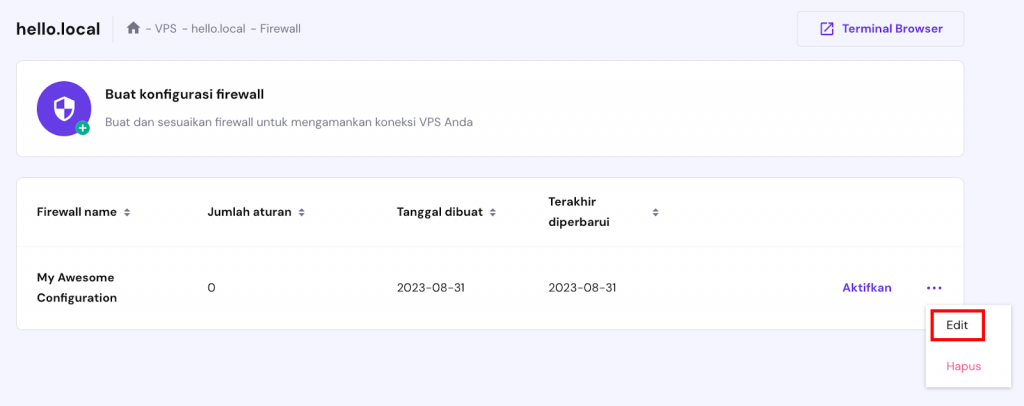Click hello.local in the breadcrumb
This screenshot has width=1024, height=406.
(218, 29)
